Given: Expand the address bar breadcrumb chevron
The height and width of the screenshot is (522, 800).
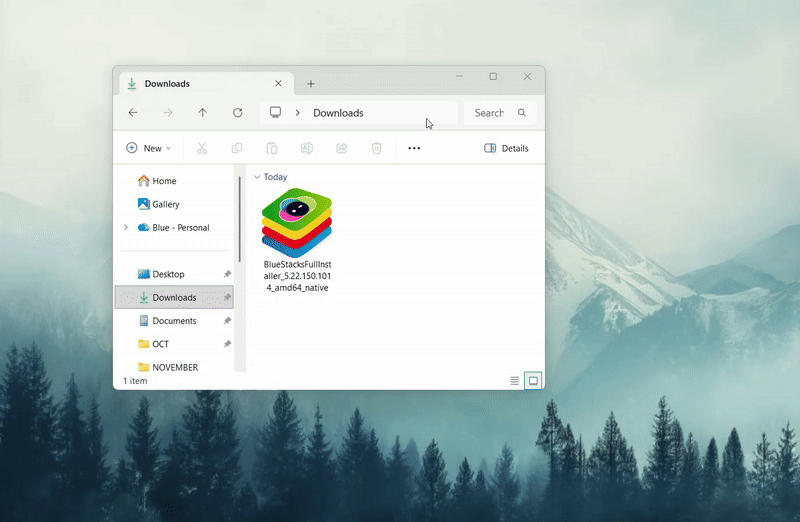Looking at the screenshot, I should point(297,113).
